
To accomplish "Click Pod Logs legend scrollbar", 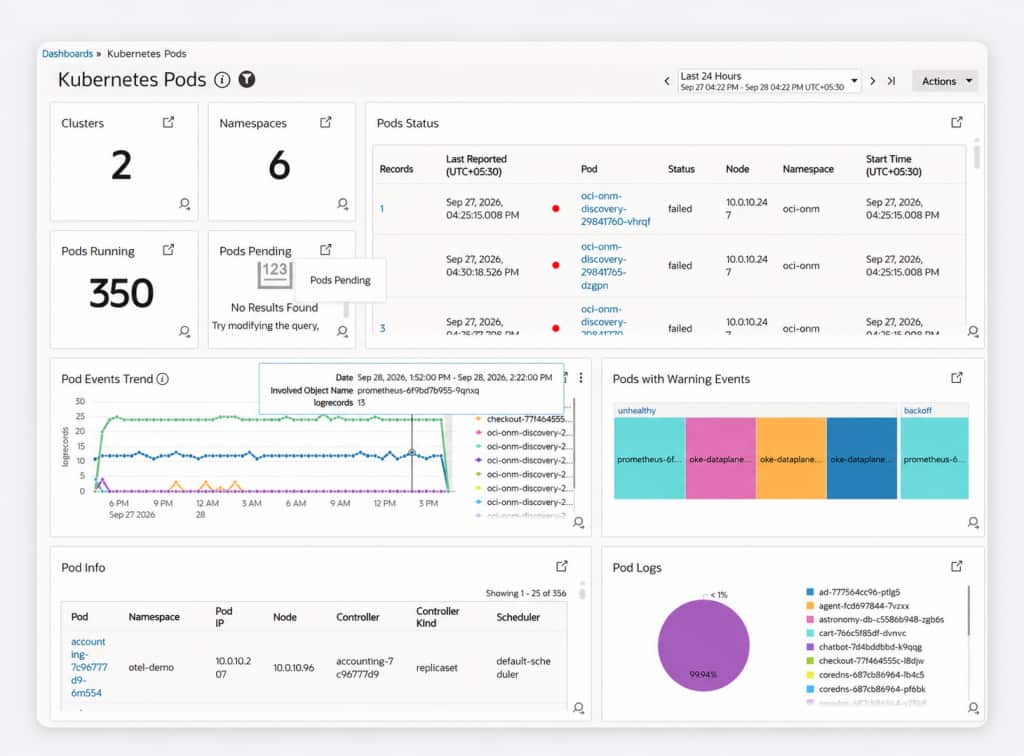I will coord(969,610).
